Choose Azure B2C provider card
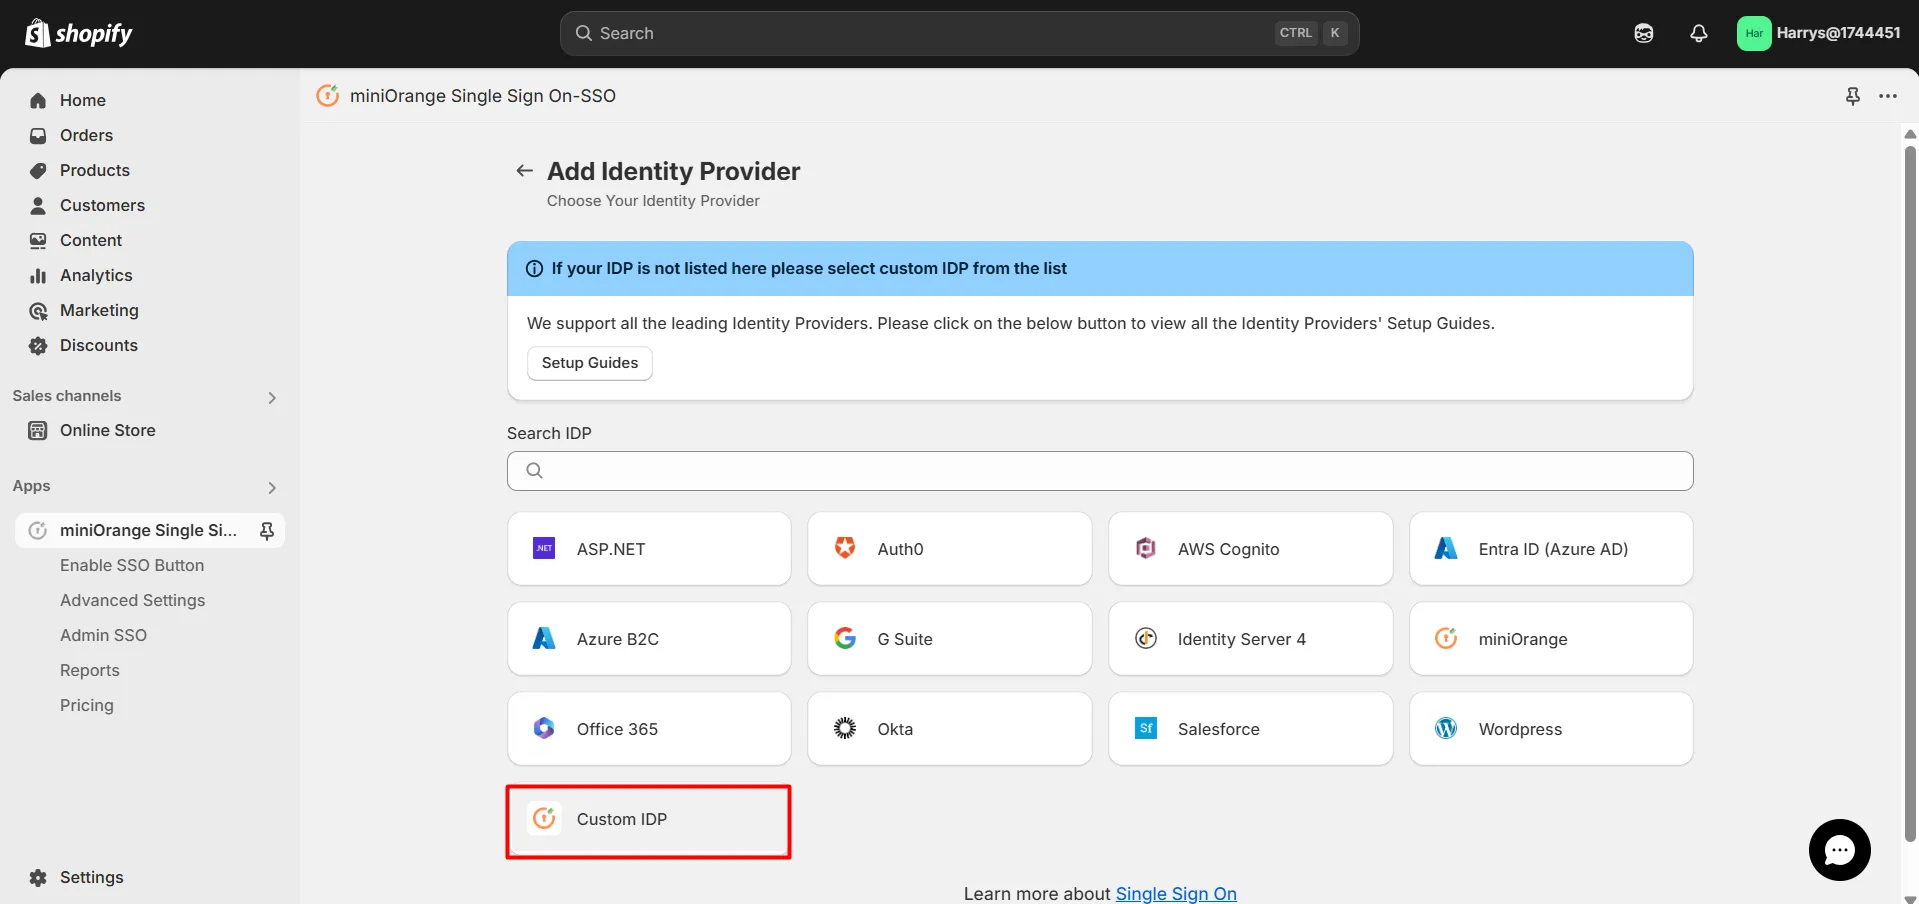This screenshot has width=1919, height=904. click(649, 639)
